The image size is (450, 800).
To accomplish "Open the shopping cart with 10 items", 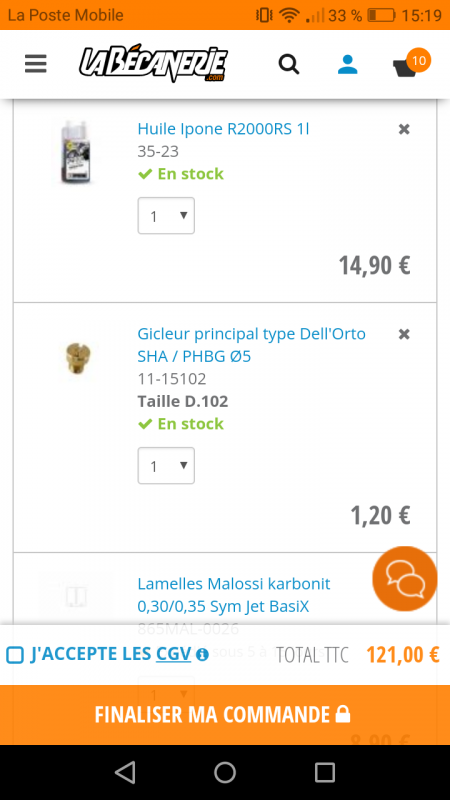I will click(411, 64).
